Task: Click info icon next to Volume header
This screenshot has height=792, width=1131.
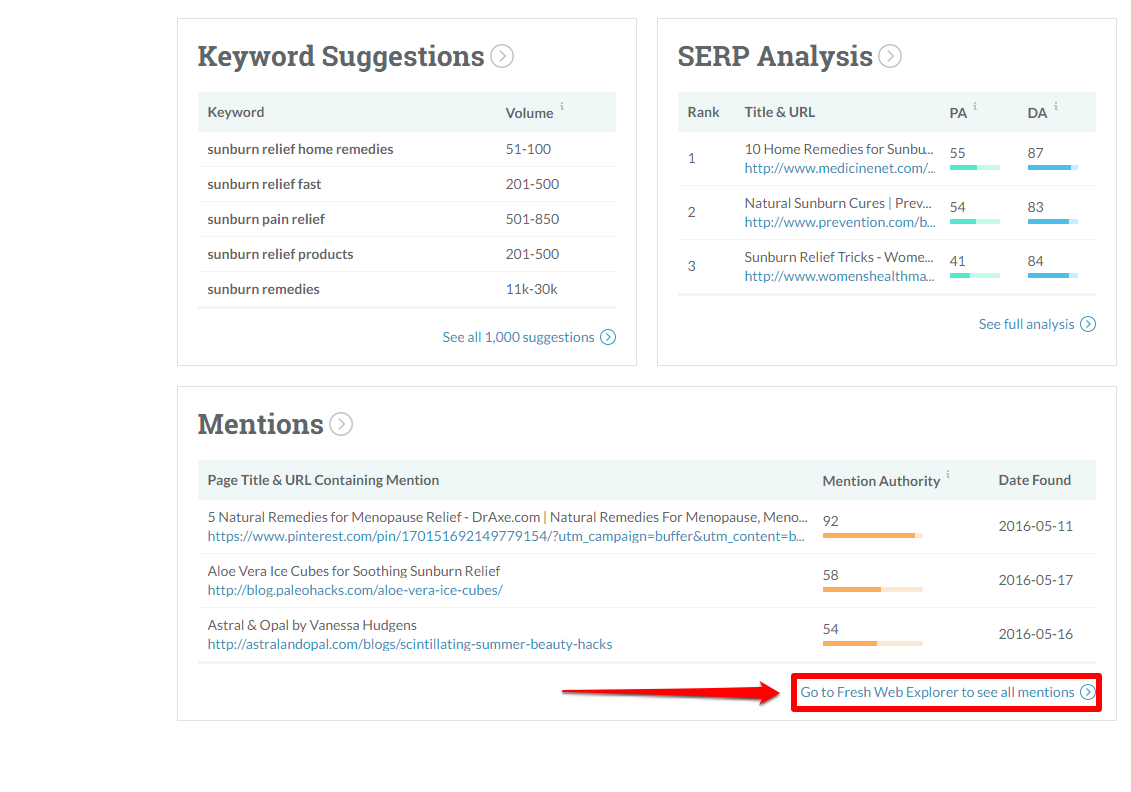Action: pyautogui.click(x=562, y=106)
